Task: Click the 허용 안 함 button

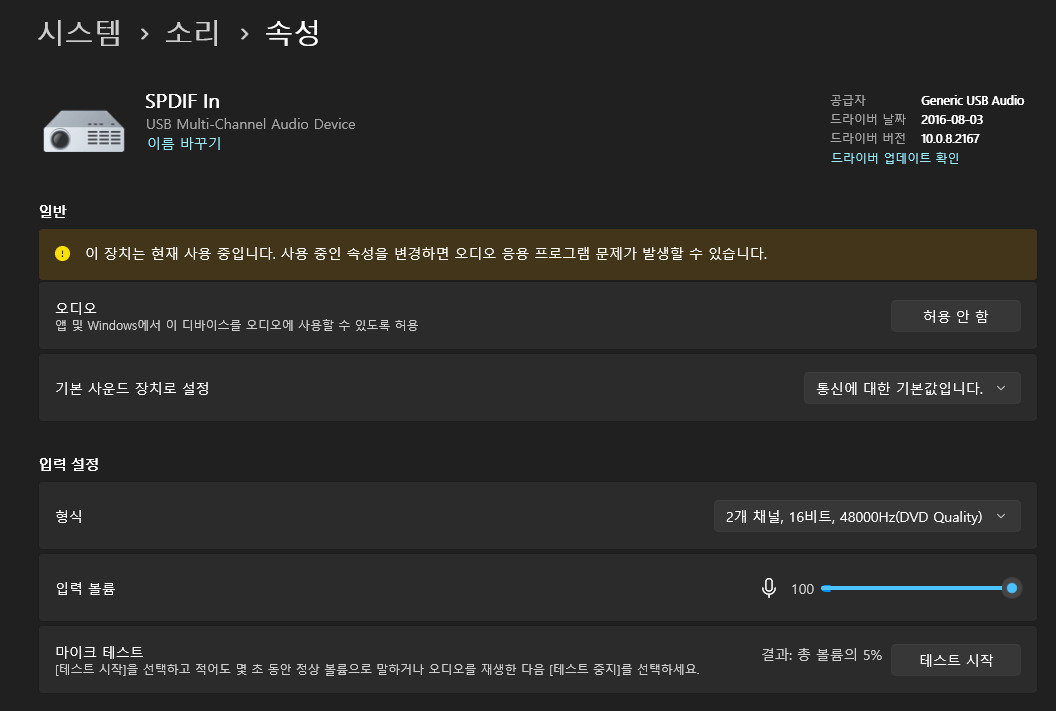Action: pos(956,316)
